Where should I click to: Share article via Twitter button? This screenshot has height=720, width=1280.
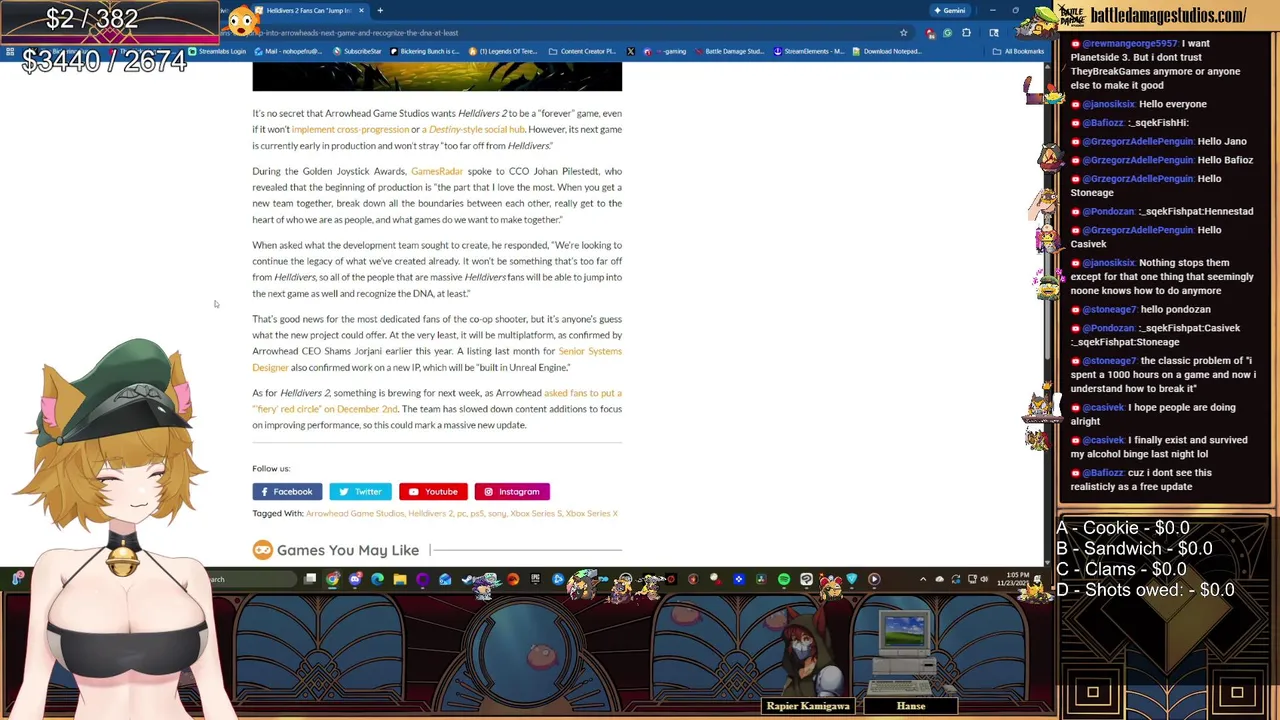[x=360, y=491]
